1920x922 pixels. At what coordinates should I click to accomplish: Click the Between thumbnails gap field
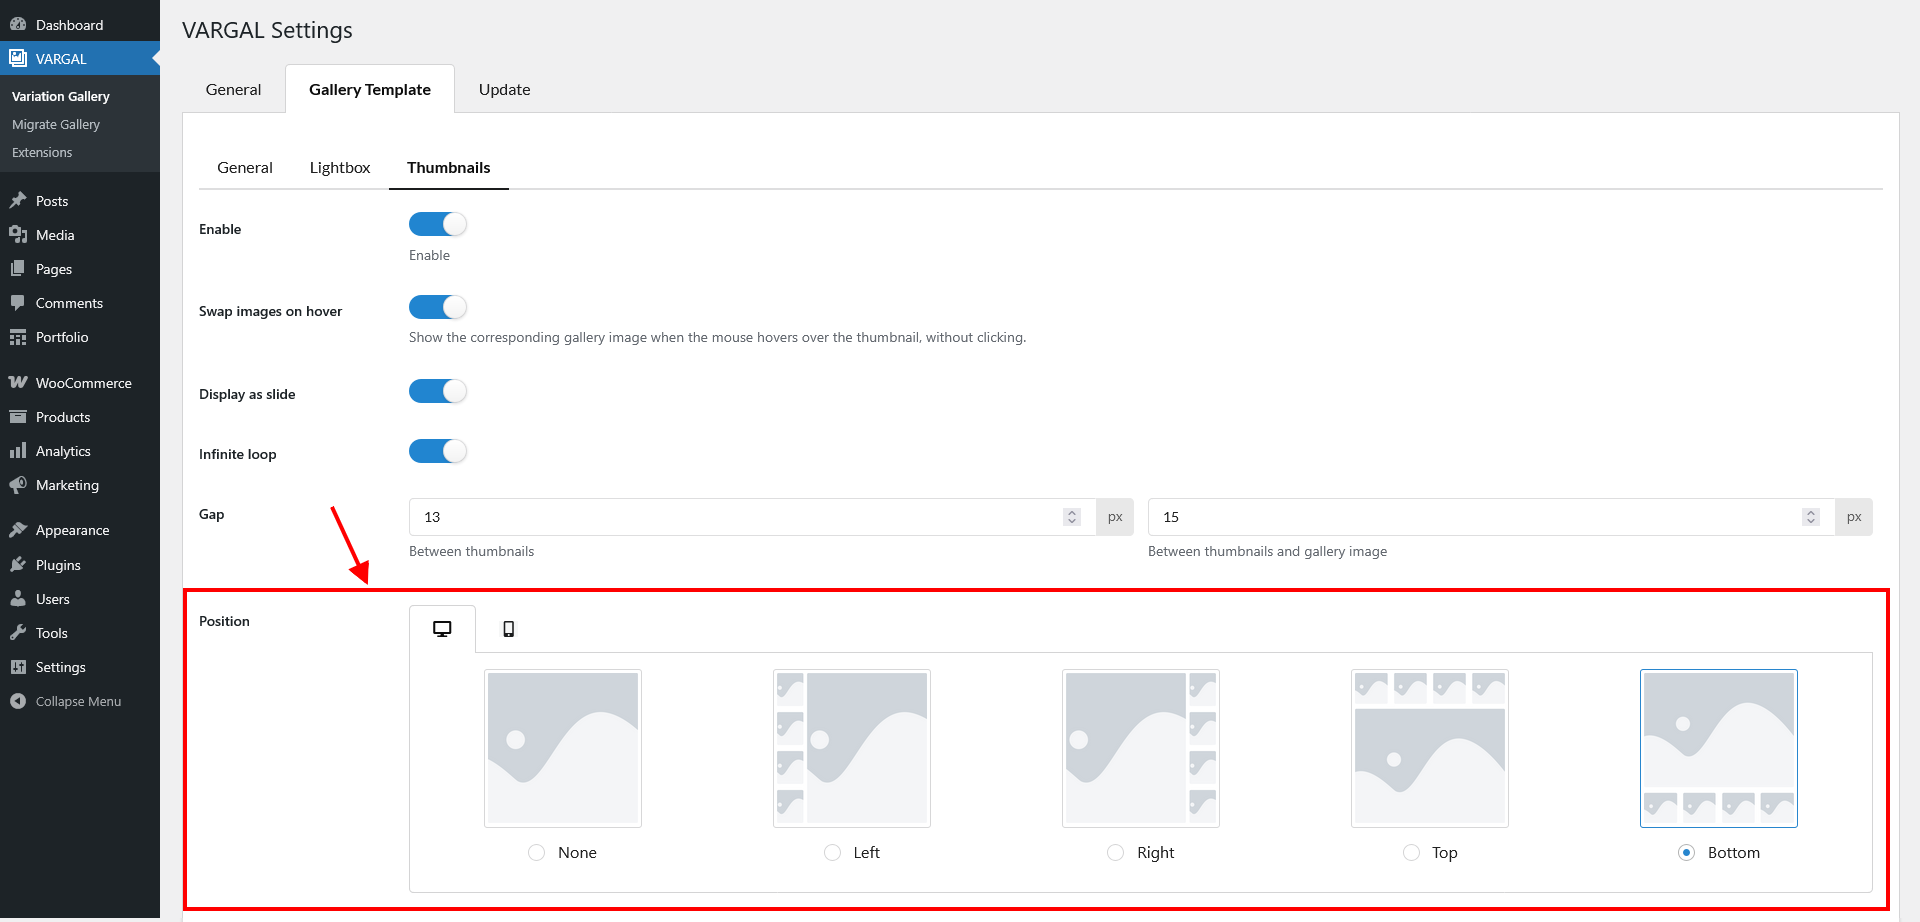click(x=752, y=517)
